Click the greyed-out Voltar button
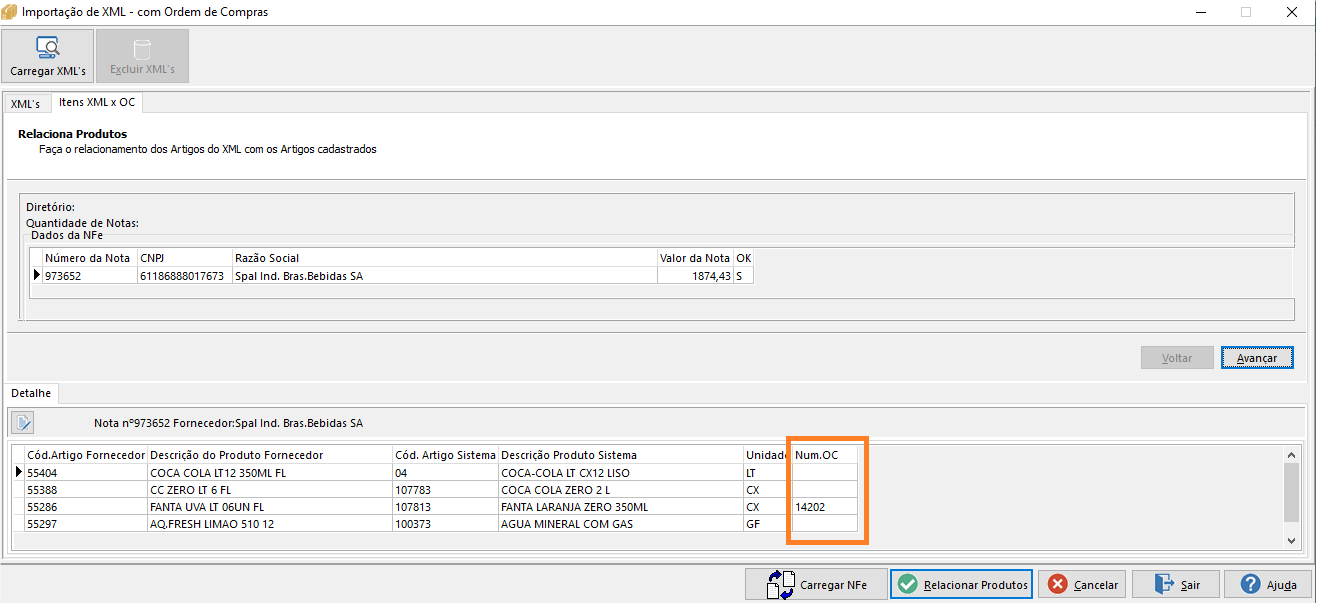The height and width of the screenshot is (606, 1320). coord(1177,358)
